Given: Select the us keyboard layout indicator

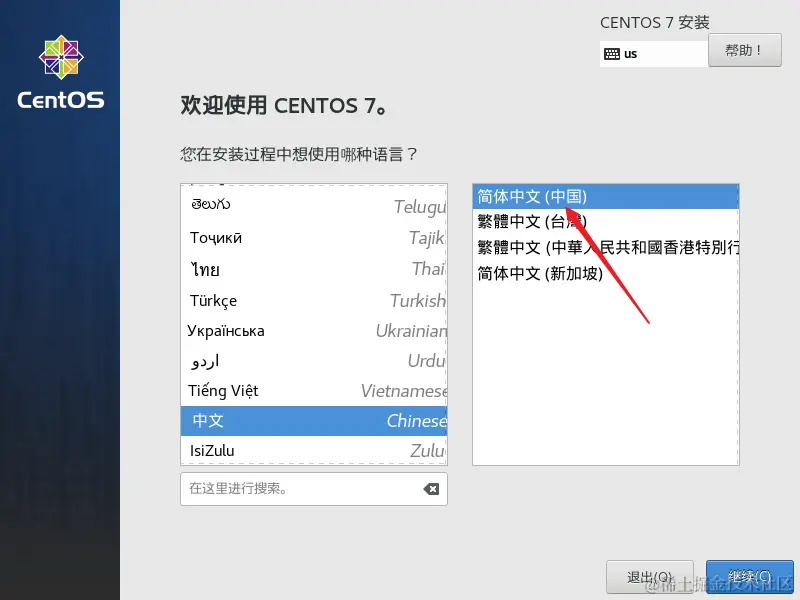Looking at the screenshot, I should click(654, 54).
